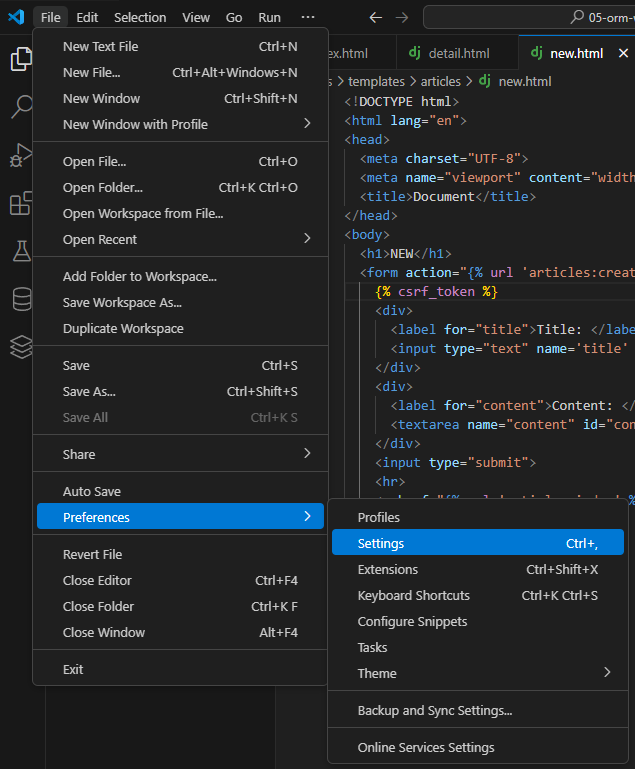Toggle Auto Save option

pyautogui.click(x=180, y=491)
